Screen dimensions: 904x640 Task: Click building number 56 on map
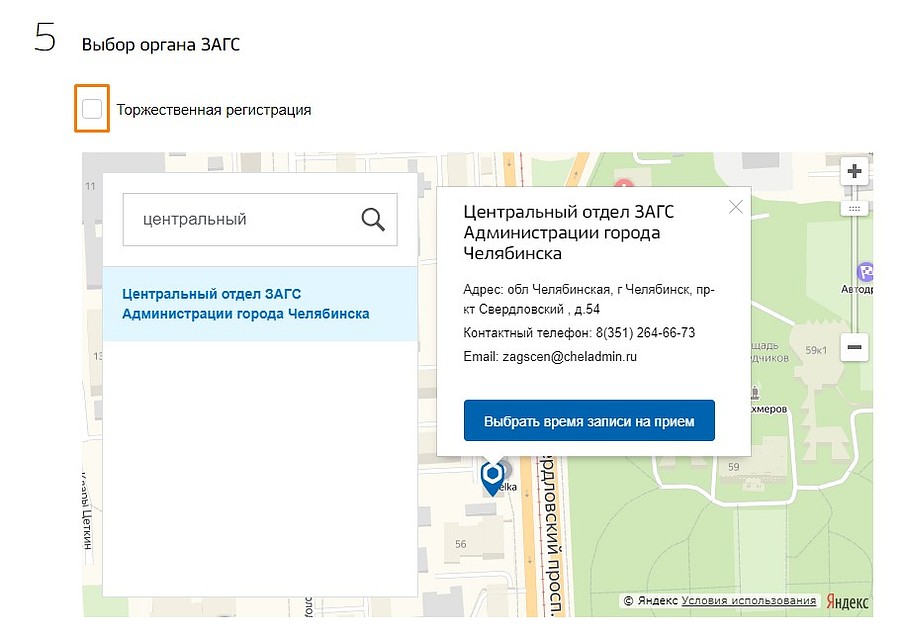coord(461,544)
